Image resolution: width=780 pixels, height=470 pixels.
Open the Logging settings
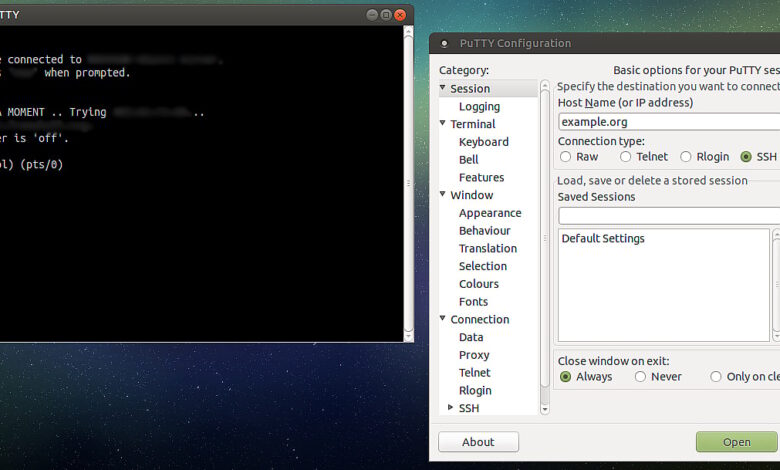click(480, 106)
